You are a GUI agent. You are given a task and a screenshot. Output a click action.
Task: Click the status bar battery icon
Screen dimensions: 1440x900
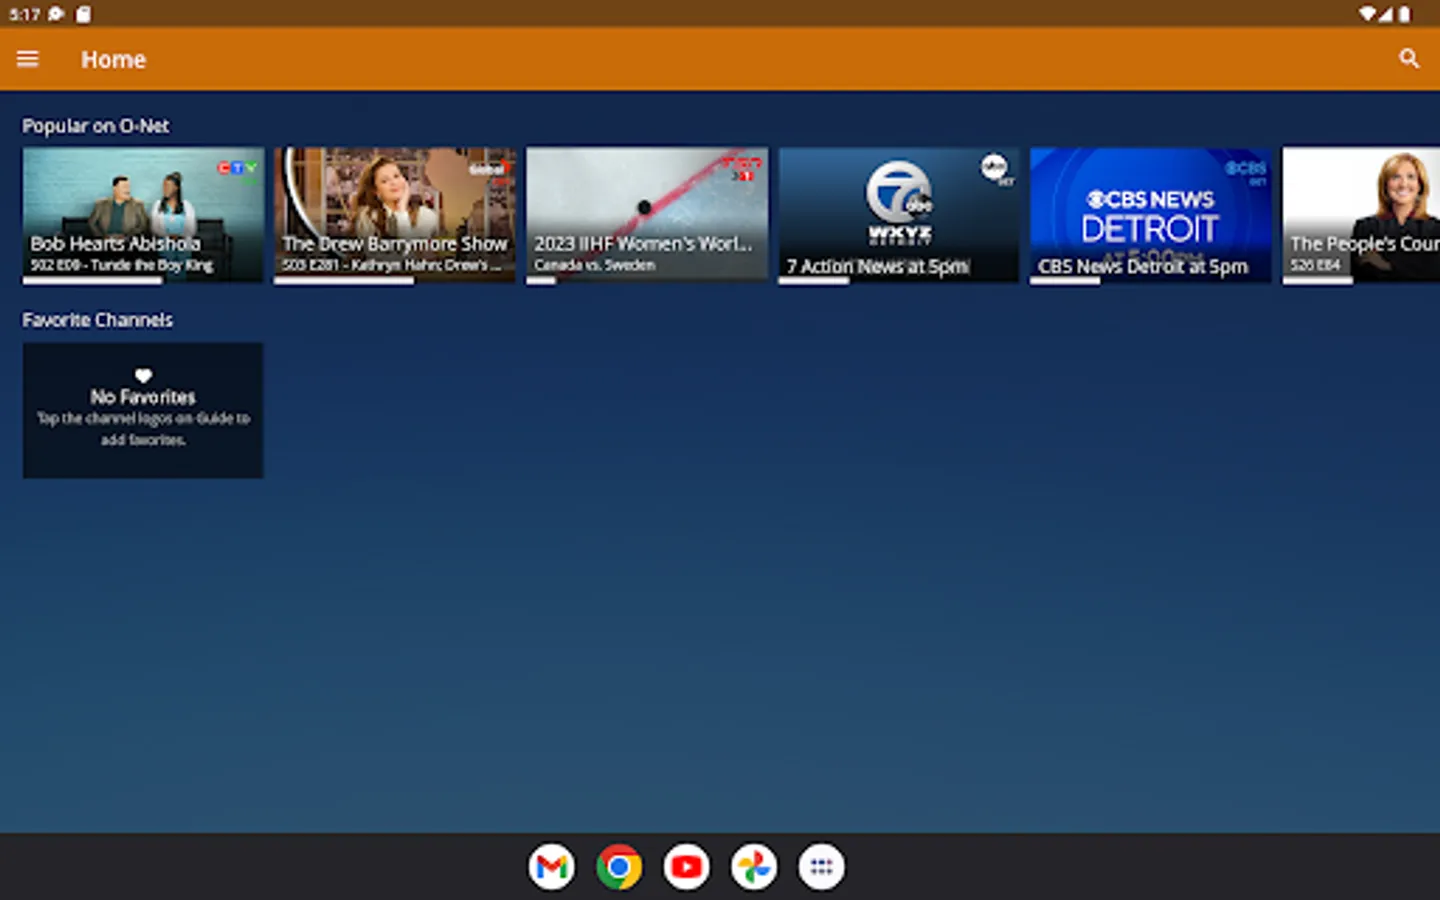coord(1405,14)
